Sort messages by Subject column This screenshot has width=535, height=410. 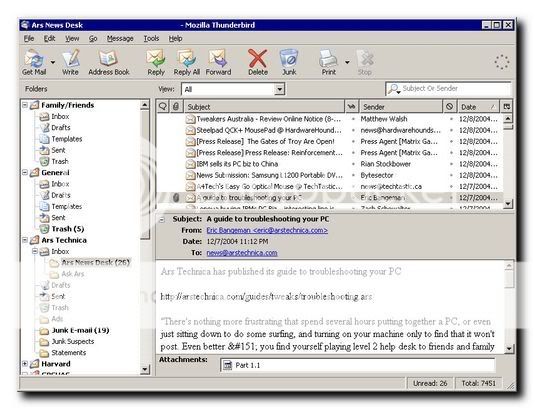click(x=264, y=106)
